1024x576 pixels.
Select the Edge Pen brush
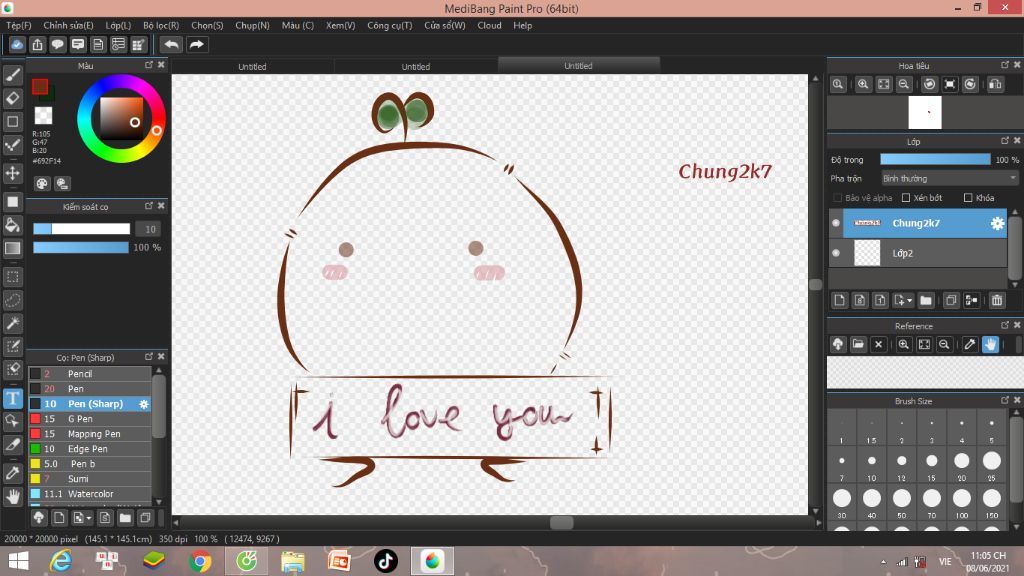(90, 449)
